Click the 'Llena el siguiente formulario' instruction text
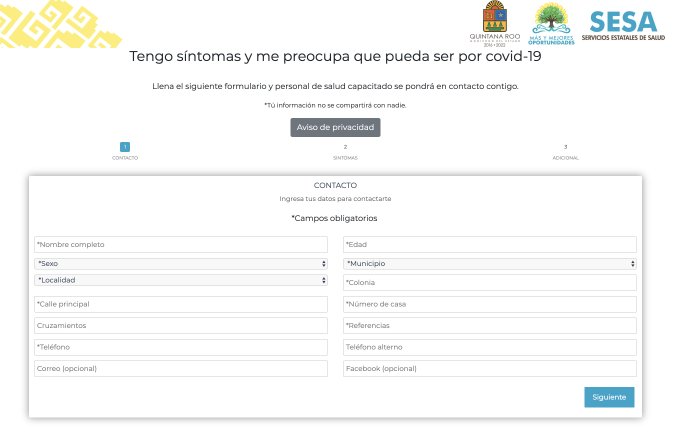This screenshot has width=680, height=446. point(335,86)
